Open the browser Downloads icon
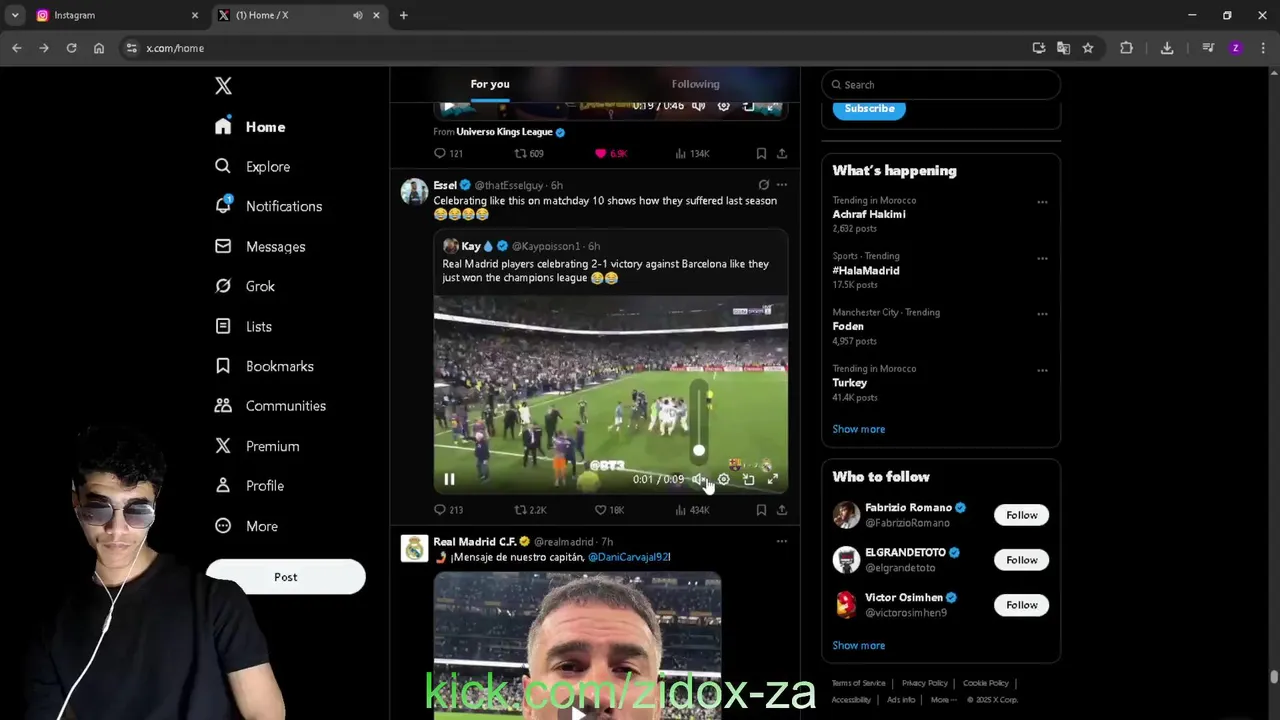 point(1167,48)
